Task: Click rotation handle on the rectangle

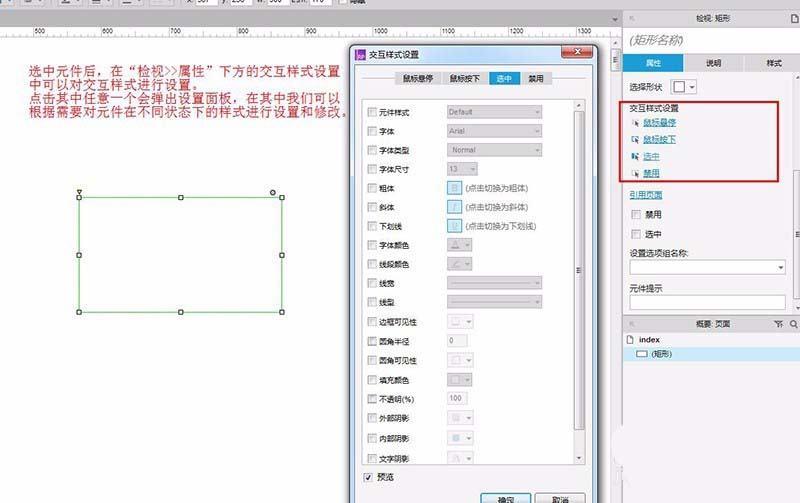Action: click(x=273, y=192)
